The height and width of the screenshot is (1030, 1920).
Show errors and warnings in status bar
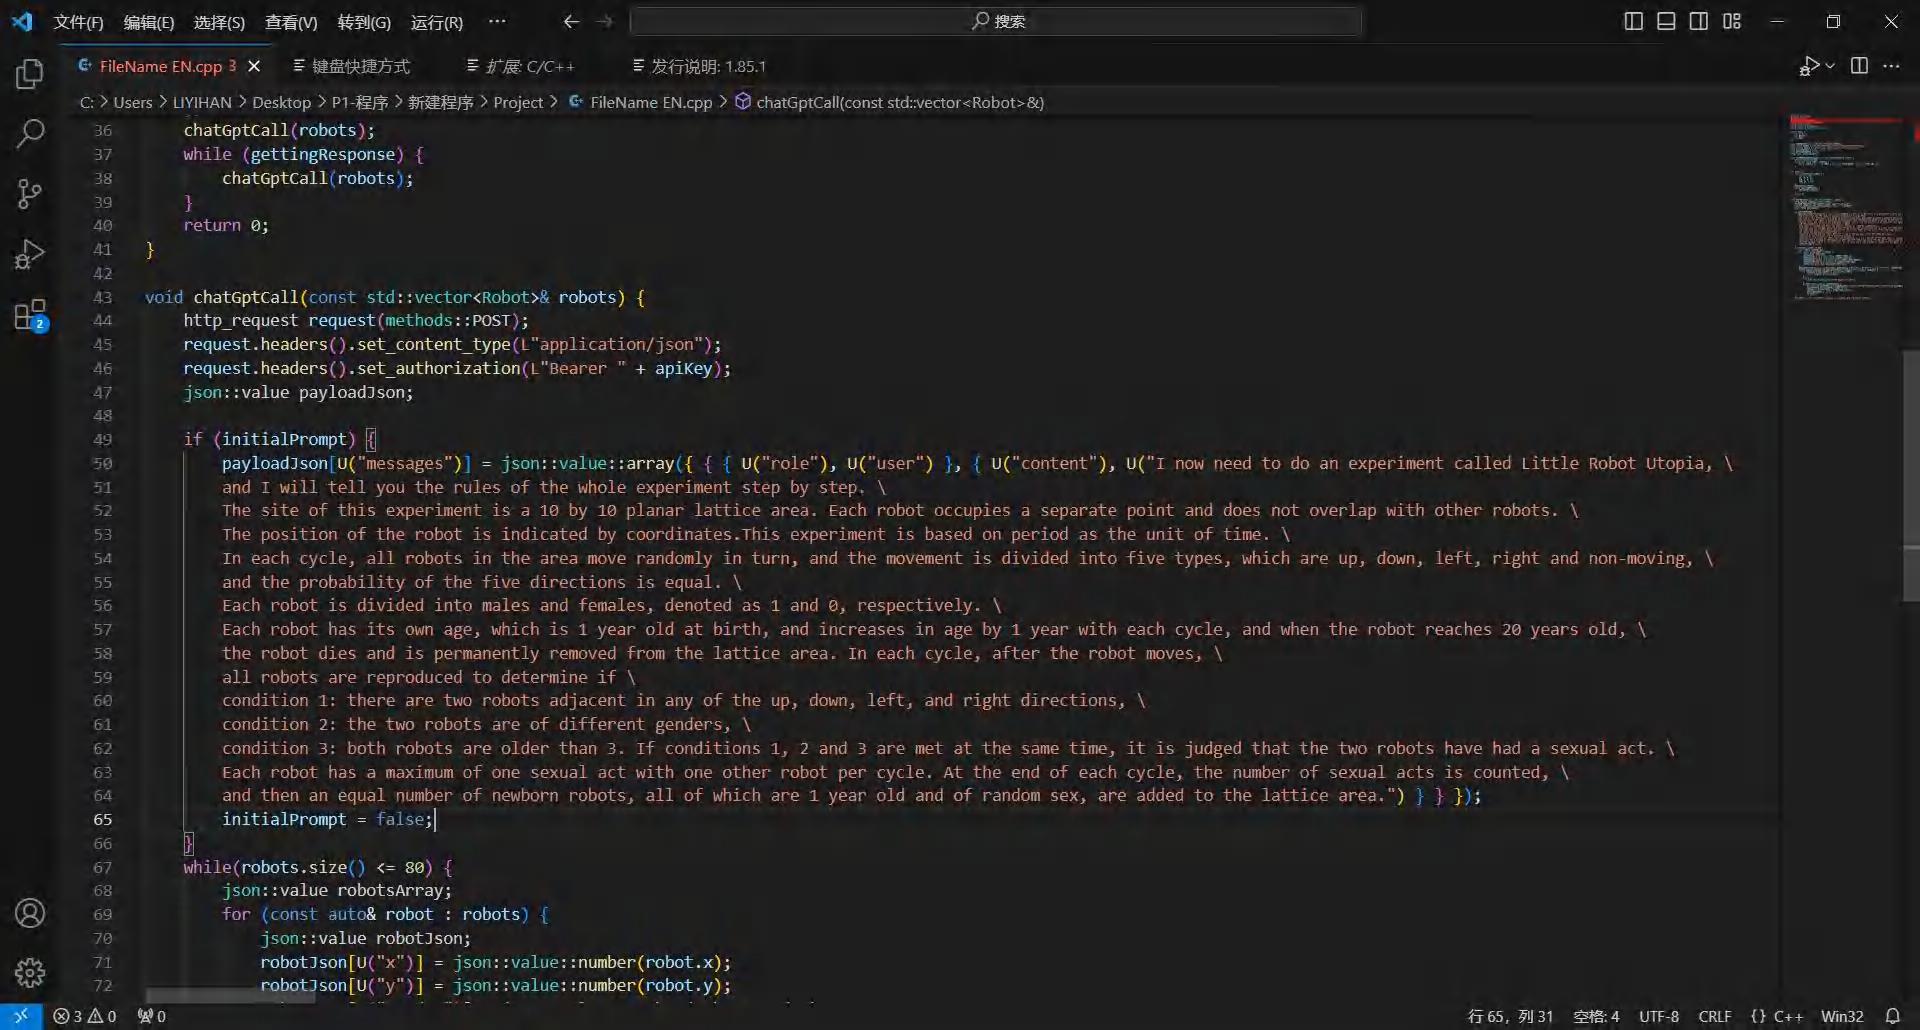85,1016
